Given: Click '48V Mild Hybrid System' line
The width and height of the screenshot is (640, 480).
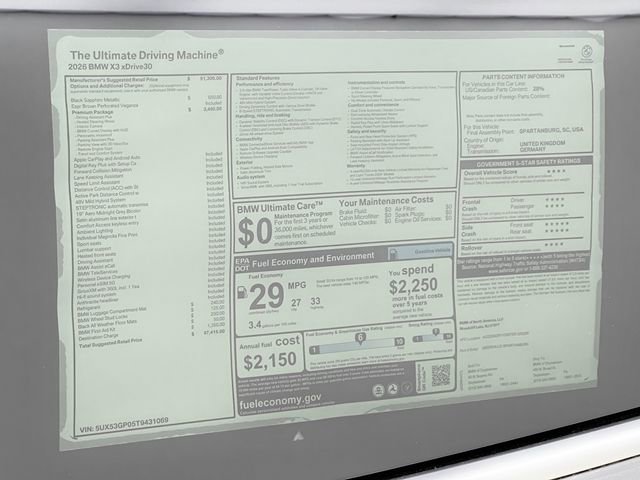Looking at the screenshot, I should click(100, 201).
